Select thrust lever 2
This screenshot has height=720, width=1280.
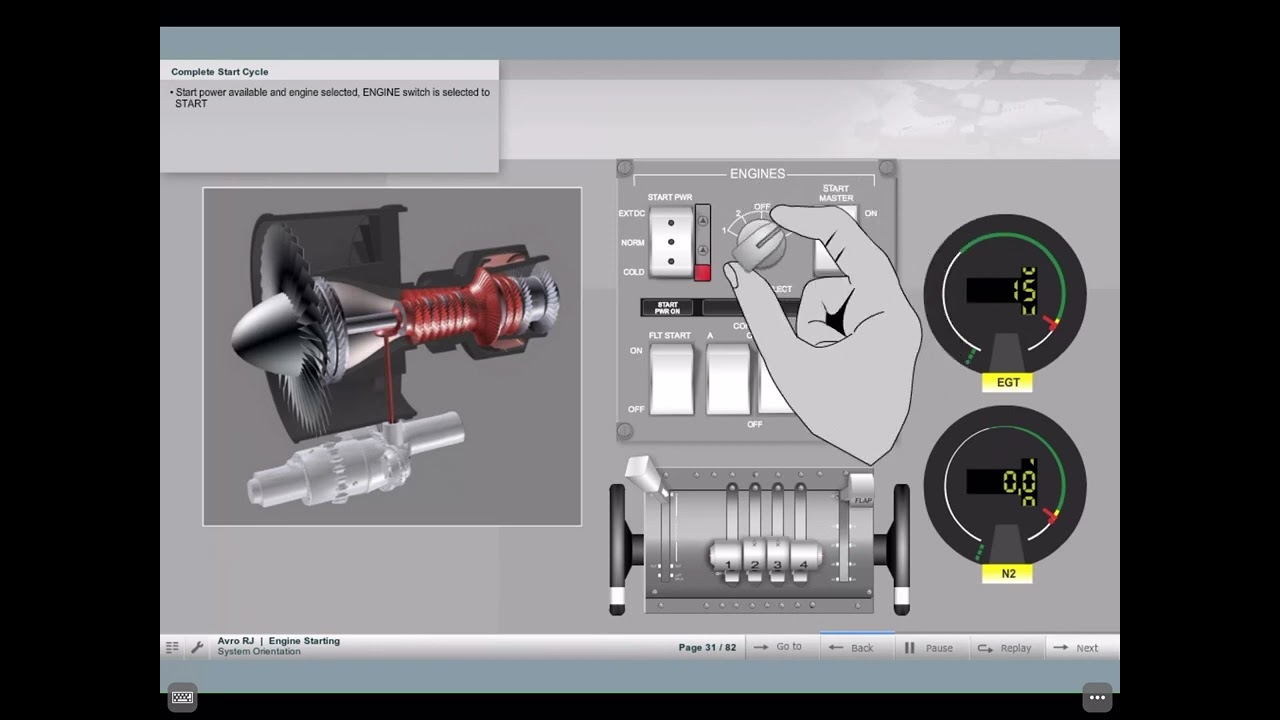(x=755, y=561)
